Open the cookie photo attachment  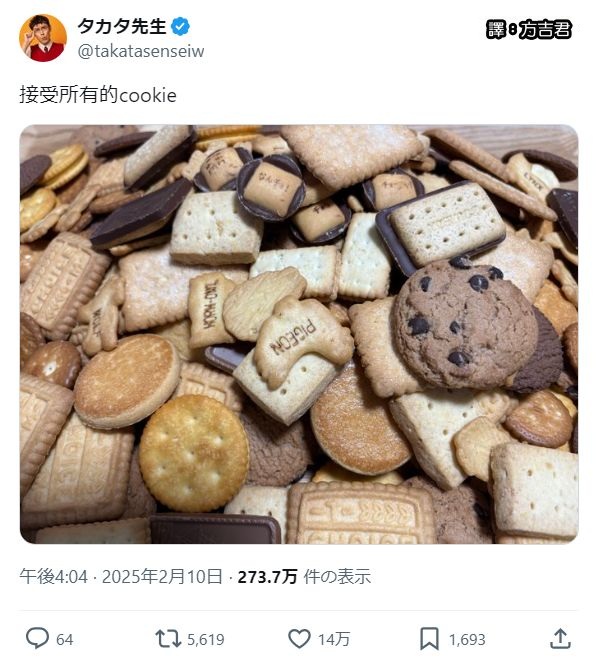point(299,334)
